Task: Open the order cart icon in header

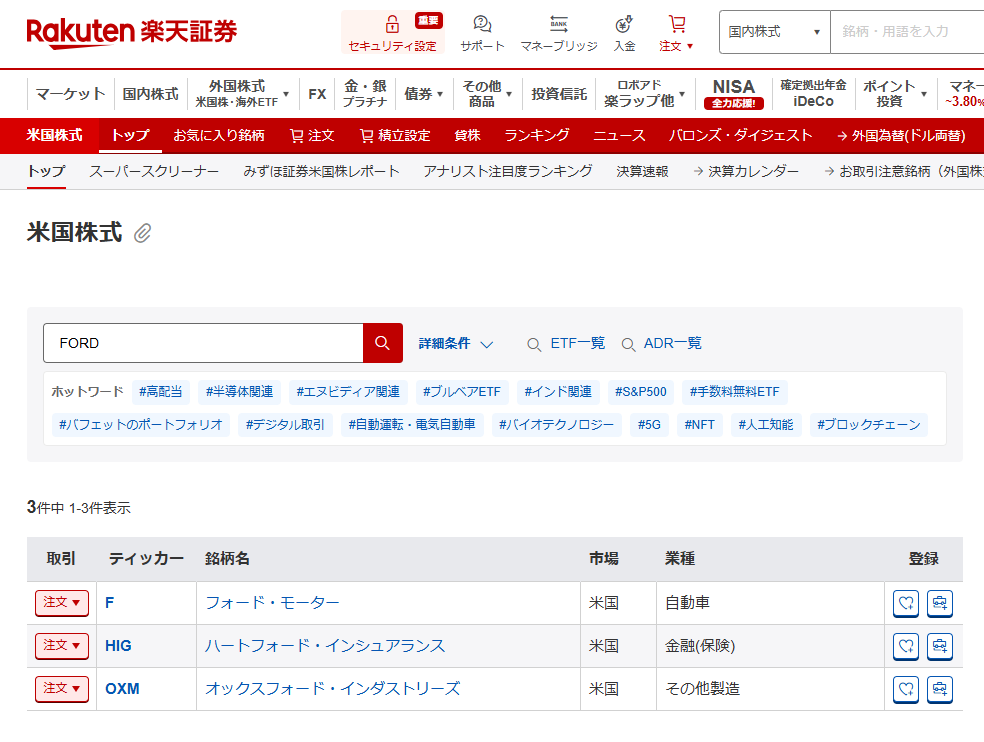Action: pos(676,24)
